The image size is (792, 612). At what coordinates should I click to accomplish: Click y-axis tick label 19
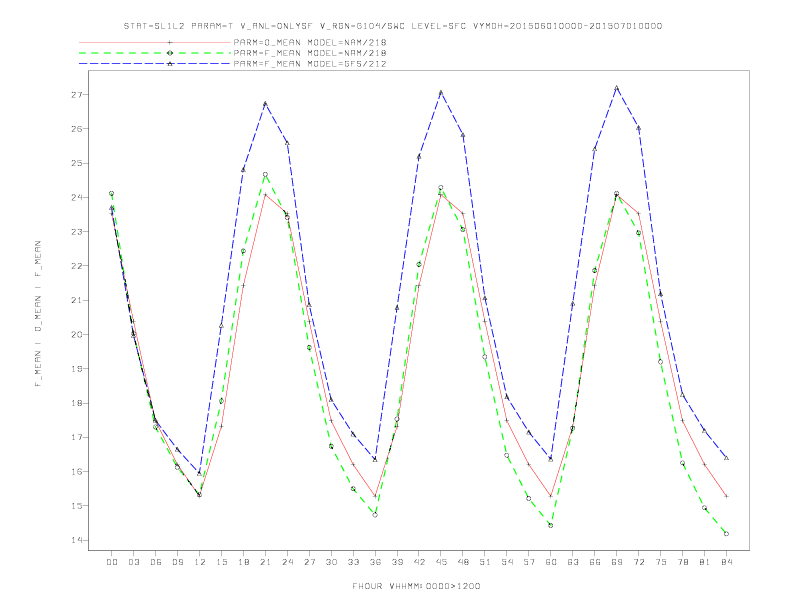77,369
